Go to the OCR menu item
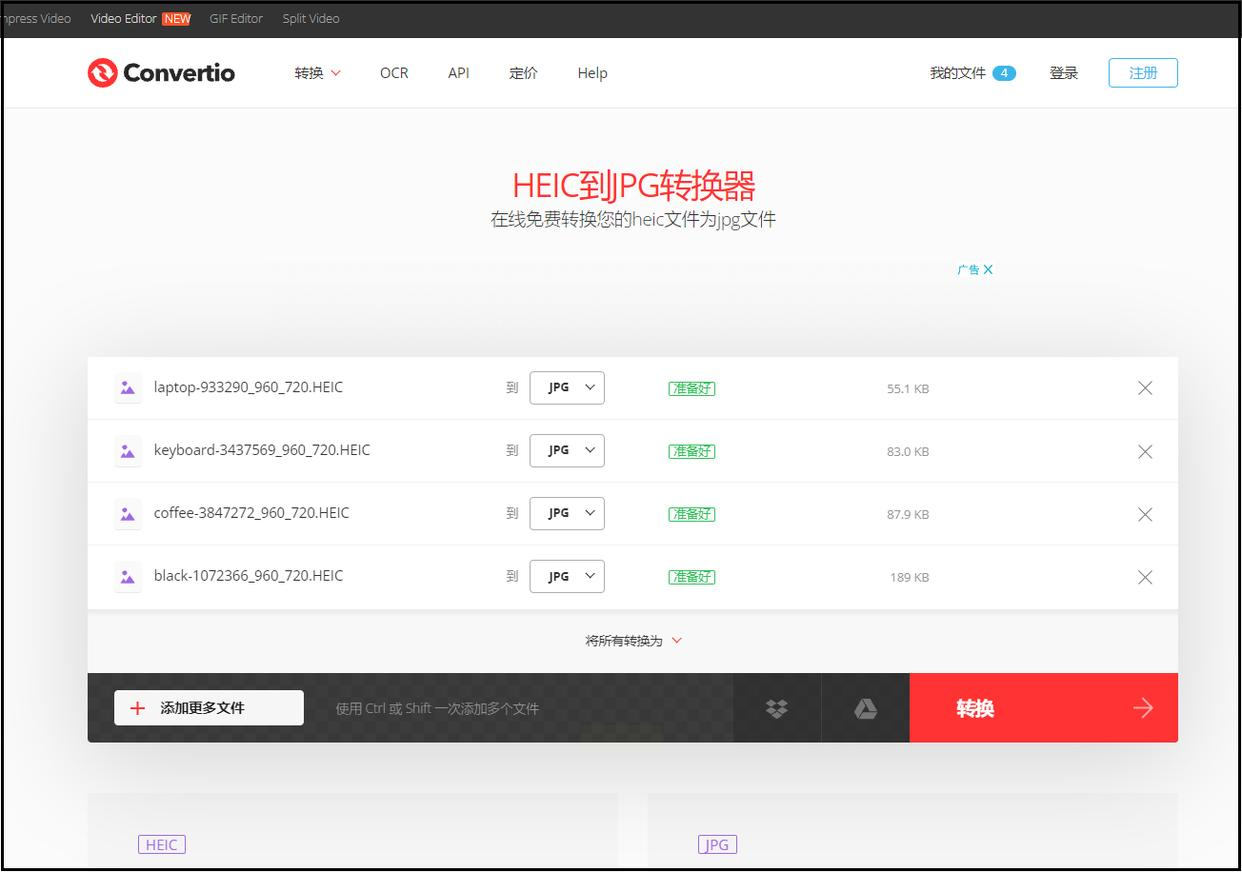Viewport: 1242px width, 872px height. tap(394, 73)
